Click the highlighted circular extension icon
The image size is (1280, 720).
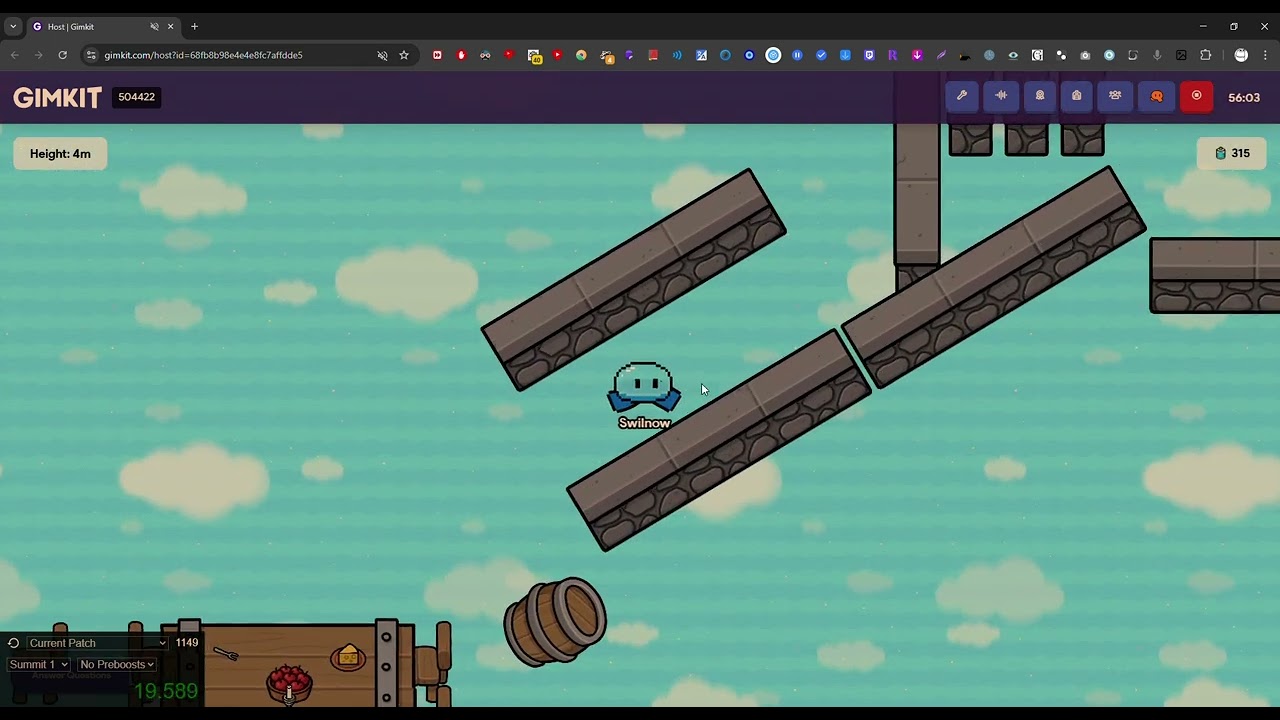click(x=773, y=55)
